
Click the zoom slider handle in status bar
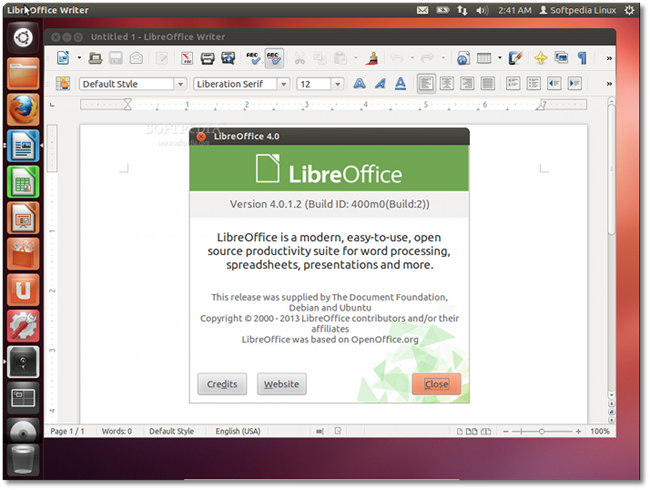[x=541, y=432]
